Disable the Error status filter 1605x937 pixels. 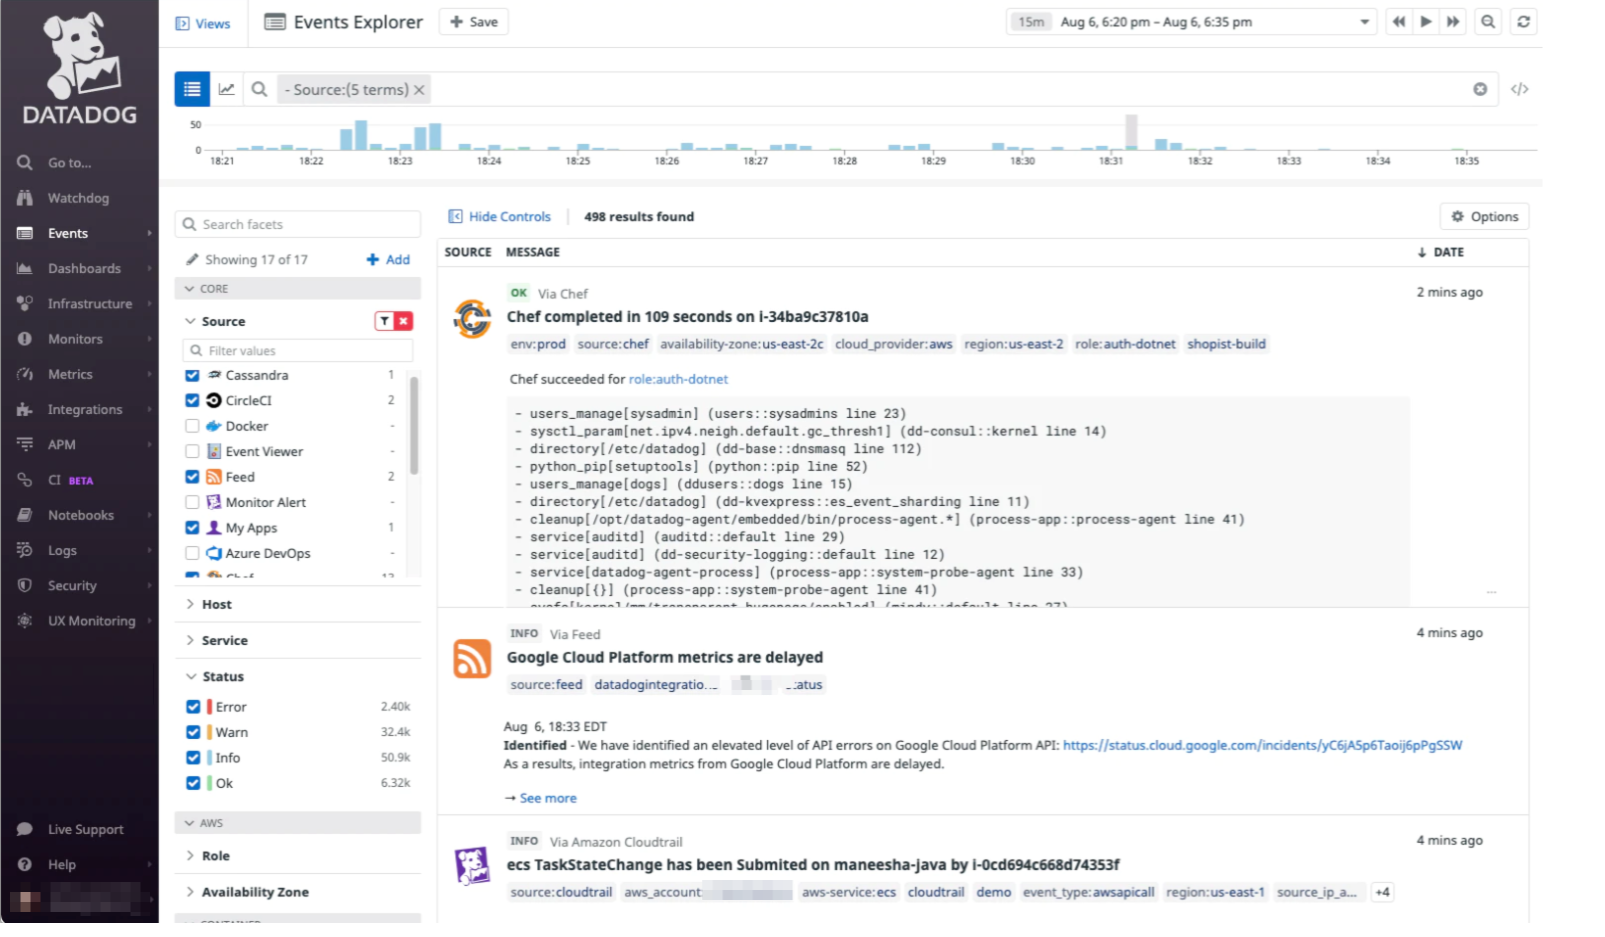(192, 706)
